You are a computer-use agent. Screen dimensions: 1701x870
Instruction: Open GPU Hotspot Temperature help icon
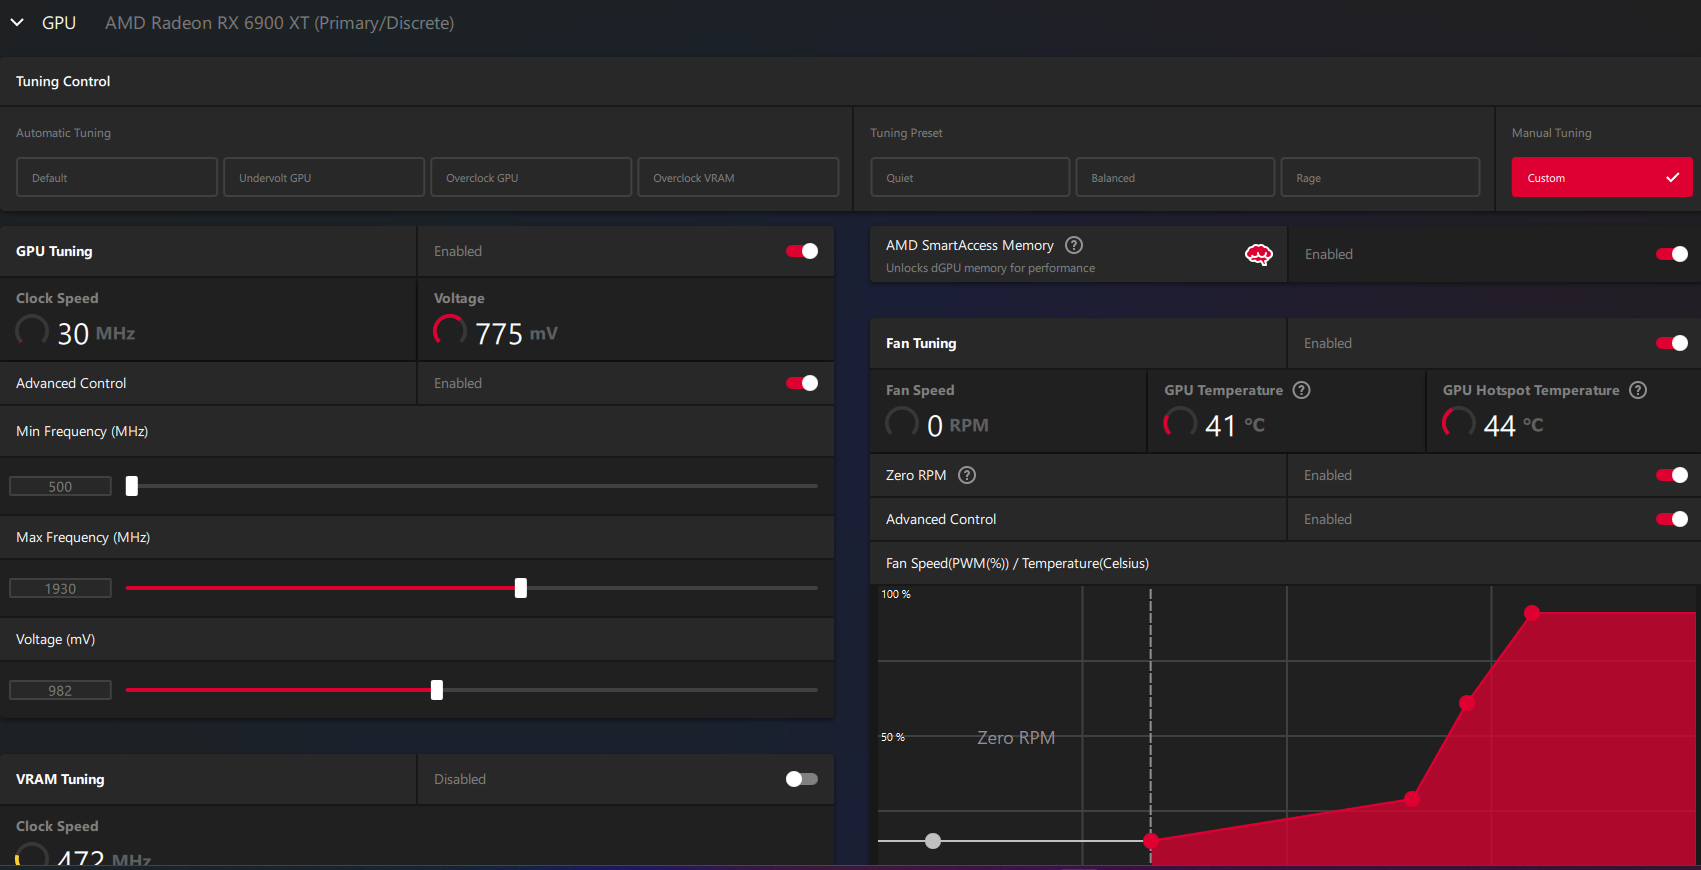pyautogui.click(x=1638, y=390)
